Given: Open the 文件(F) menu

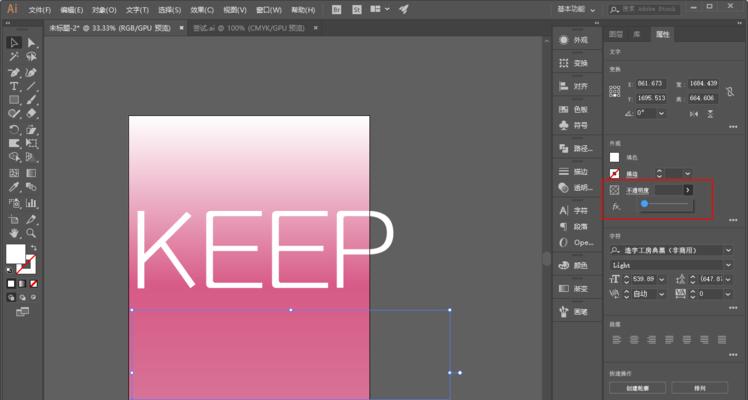Looking at the screenshot, I should click(40, 10).
